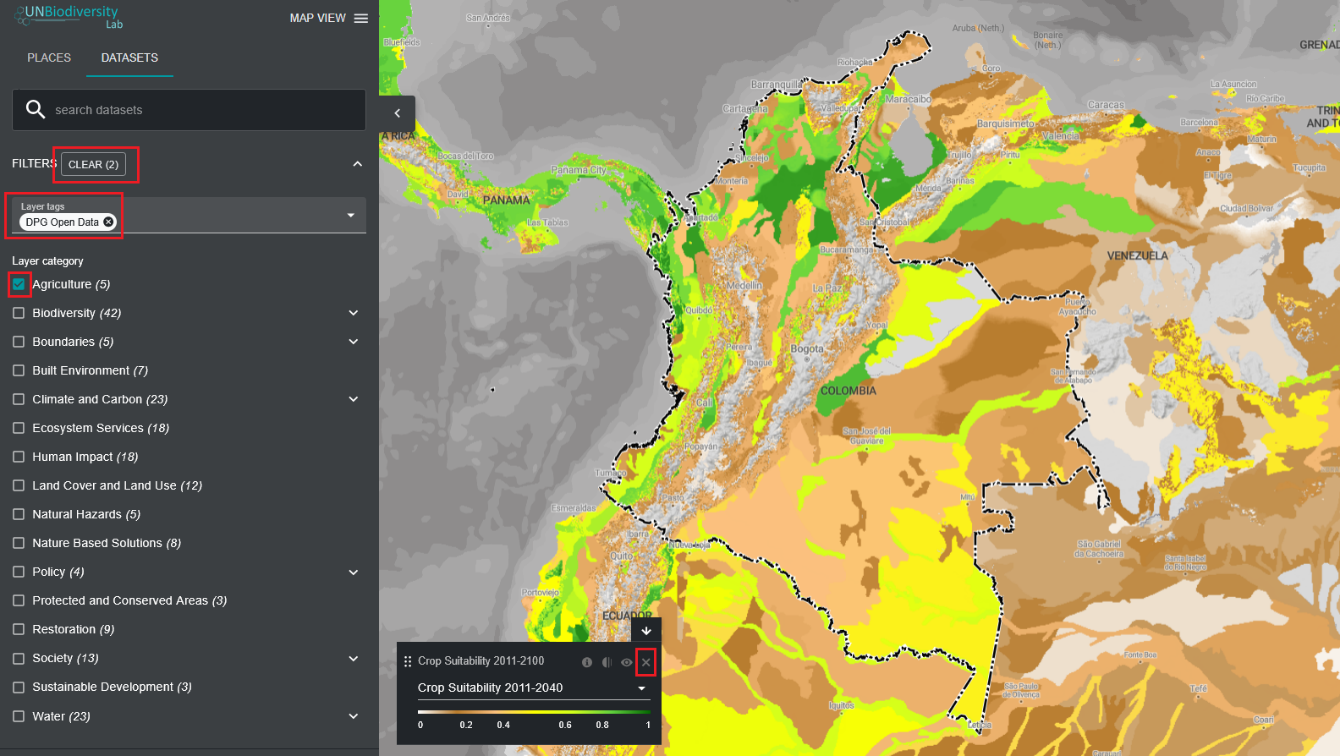Remove the Crop Suitability layer from legend

[646, 662]
